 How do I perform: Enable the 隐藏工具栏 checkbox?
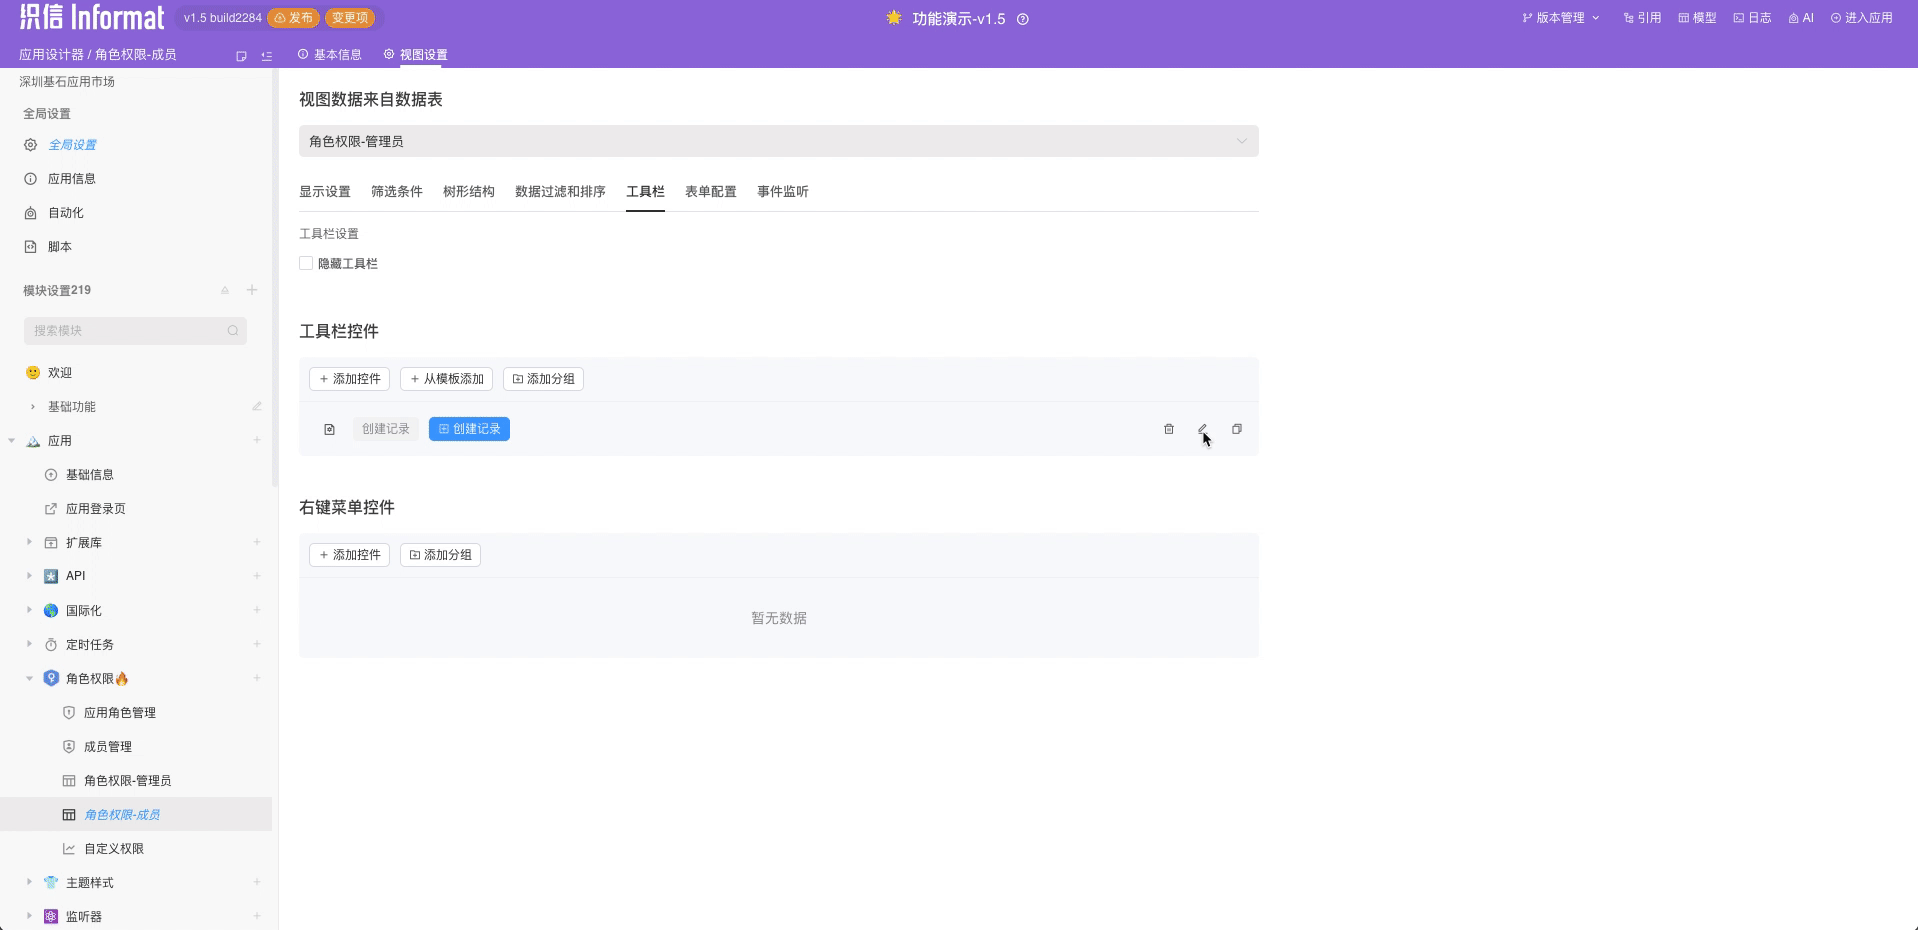tap(306, 263)
